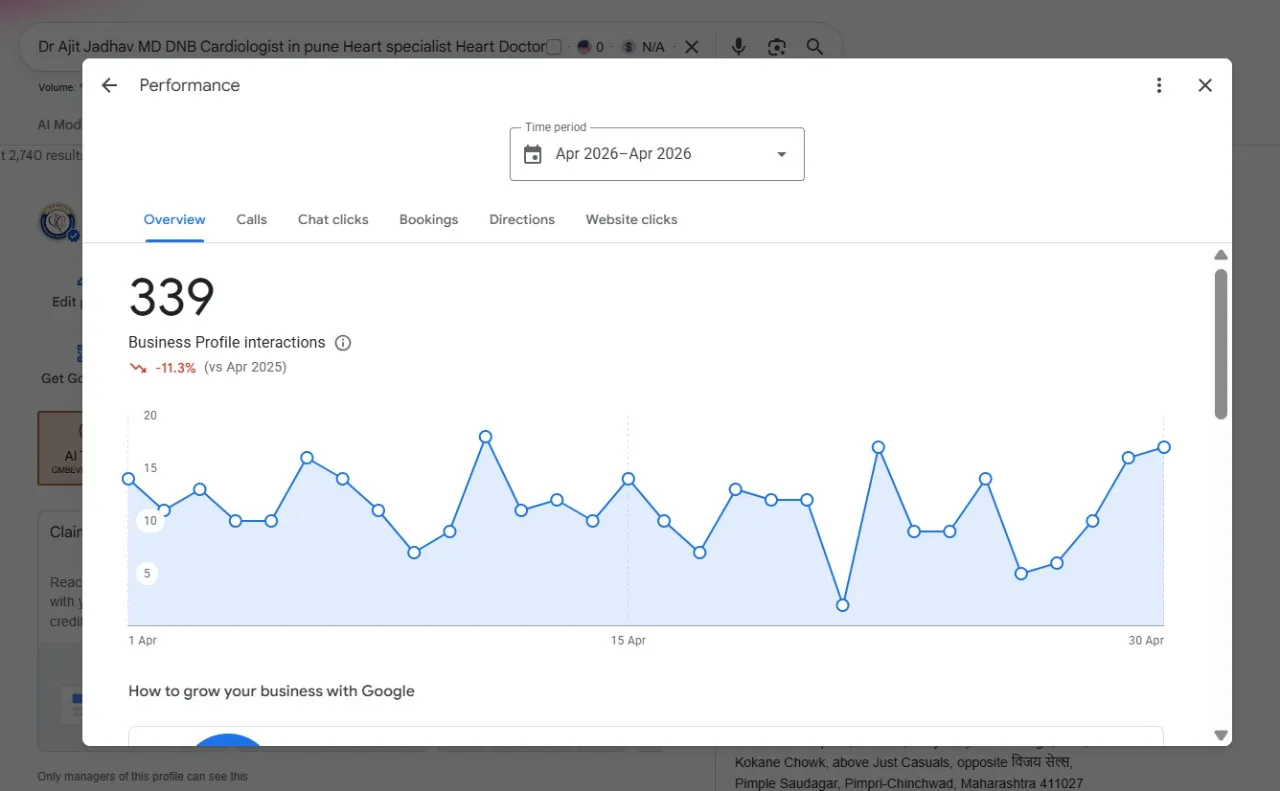
Task: Switch to the Calls tab
Action: pos(251,219)
